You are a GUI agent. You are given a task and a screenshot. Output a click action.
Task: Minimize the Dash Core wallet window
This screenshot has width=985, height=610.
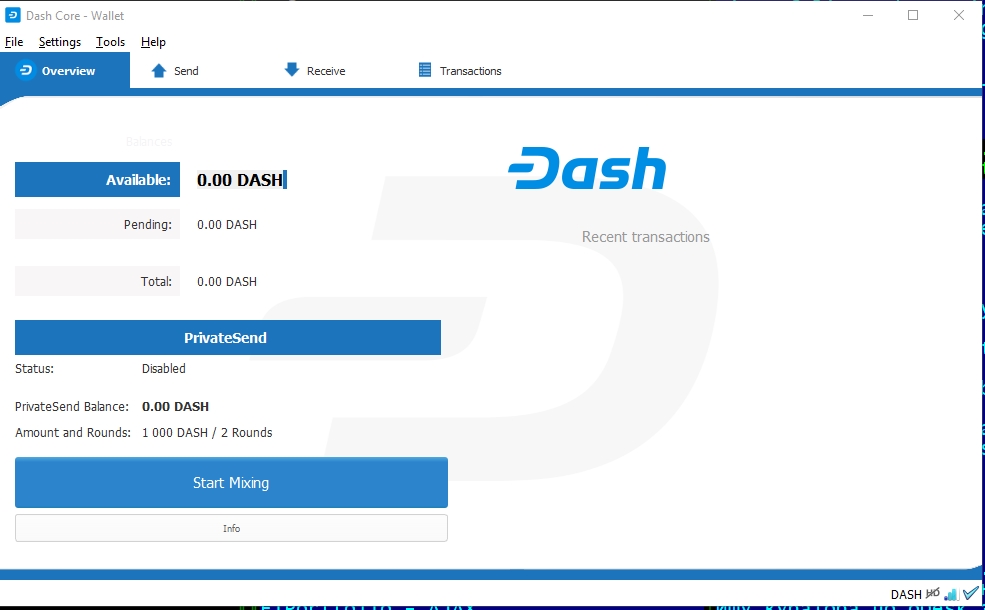[x=868, y=15]
